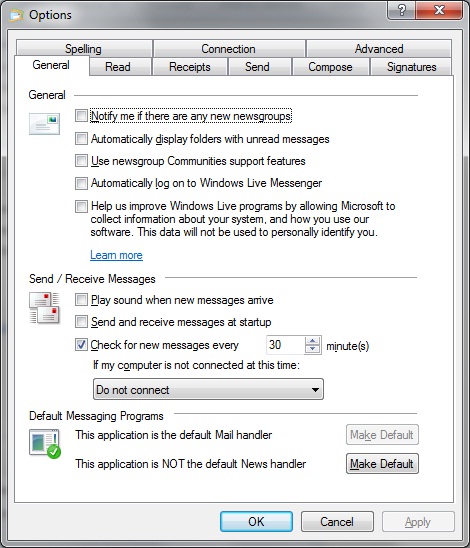The image size is (470, 548).
Task: Increase the minutes value with the up arrow
Action: click(312, 341)
